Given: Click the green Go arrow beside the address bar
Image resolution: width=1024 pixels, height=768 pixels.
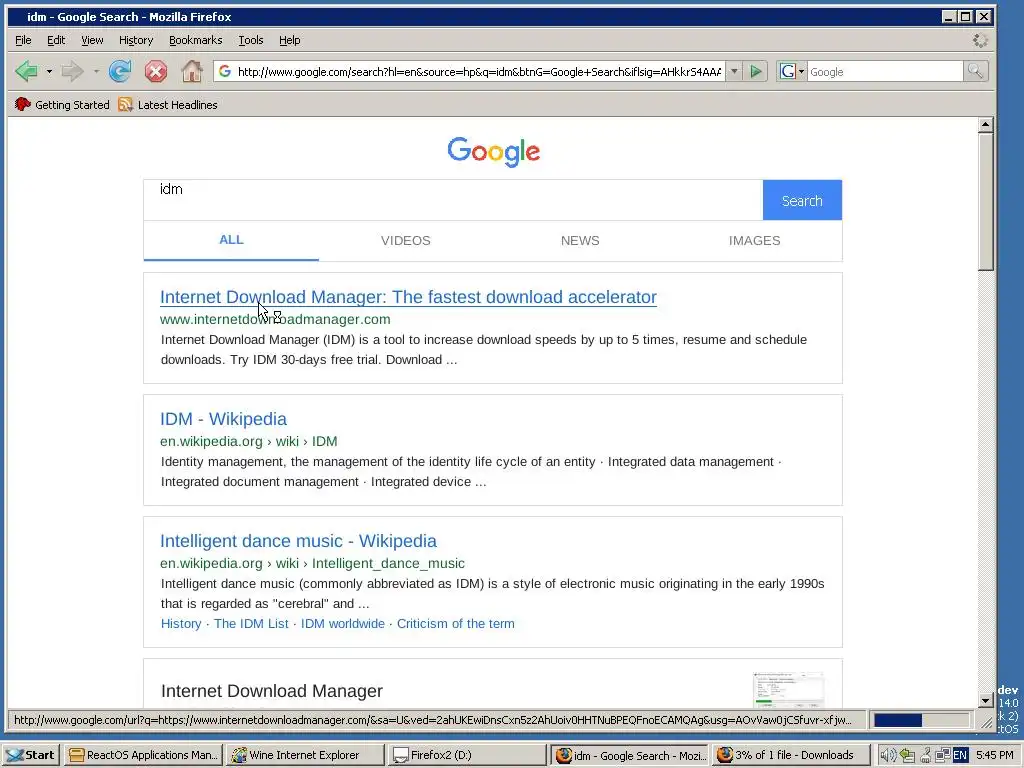Looking at the screenshot, I should coord(756,71).
